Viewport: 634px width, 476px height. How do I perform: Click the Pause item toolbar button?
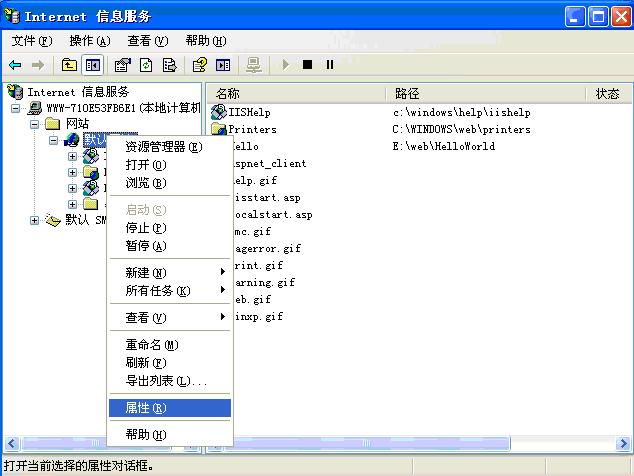point(330,64)
